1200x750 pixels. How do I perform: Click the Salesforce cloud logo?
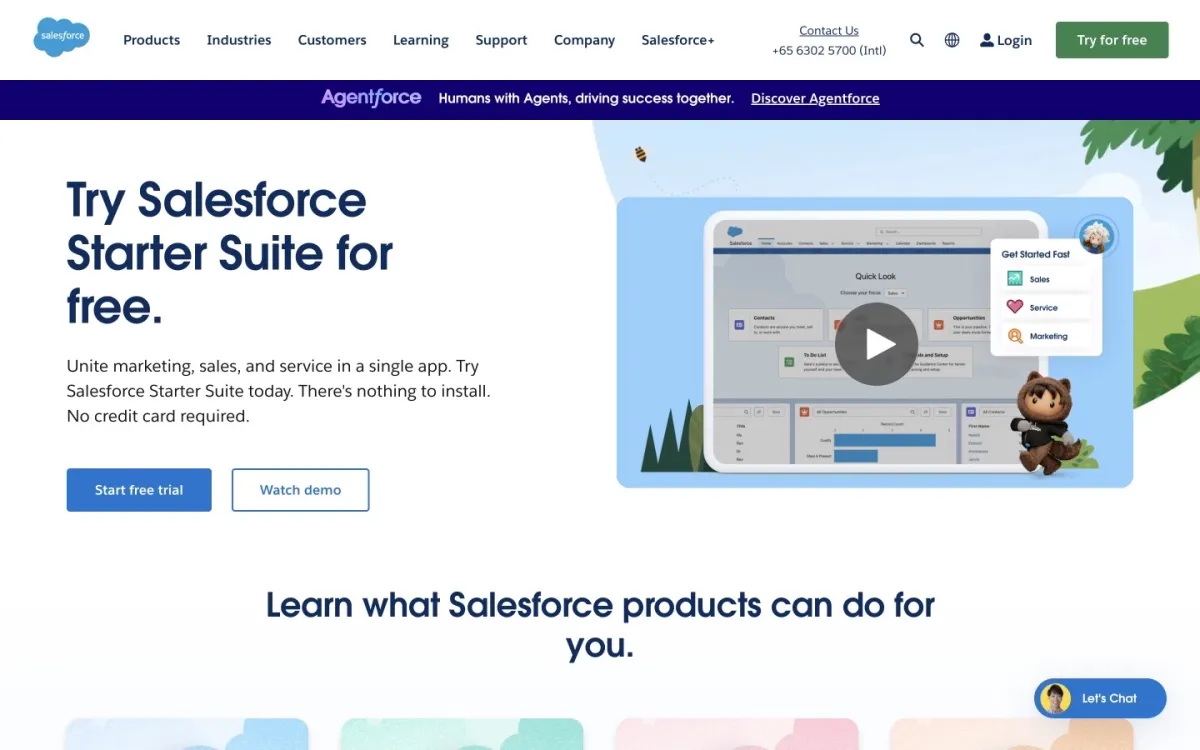pos(61,36)
